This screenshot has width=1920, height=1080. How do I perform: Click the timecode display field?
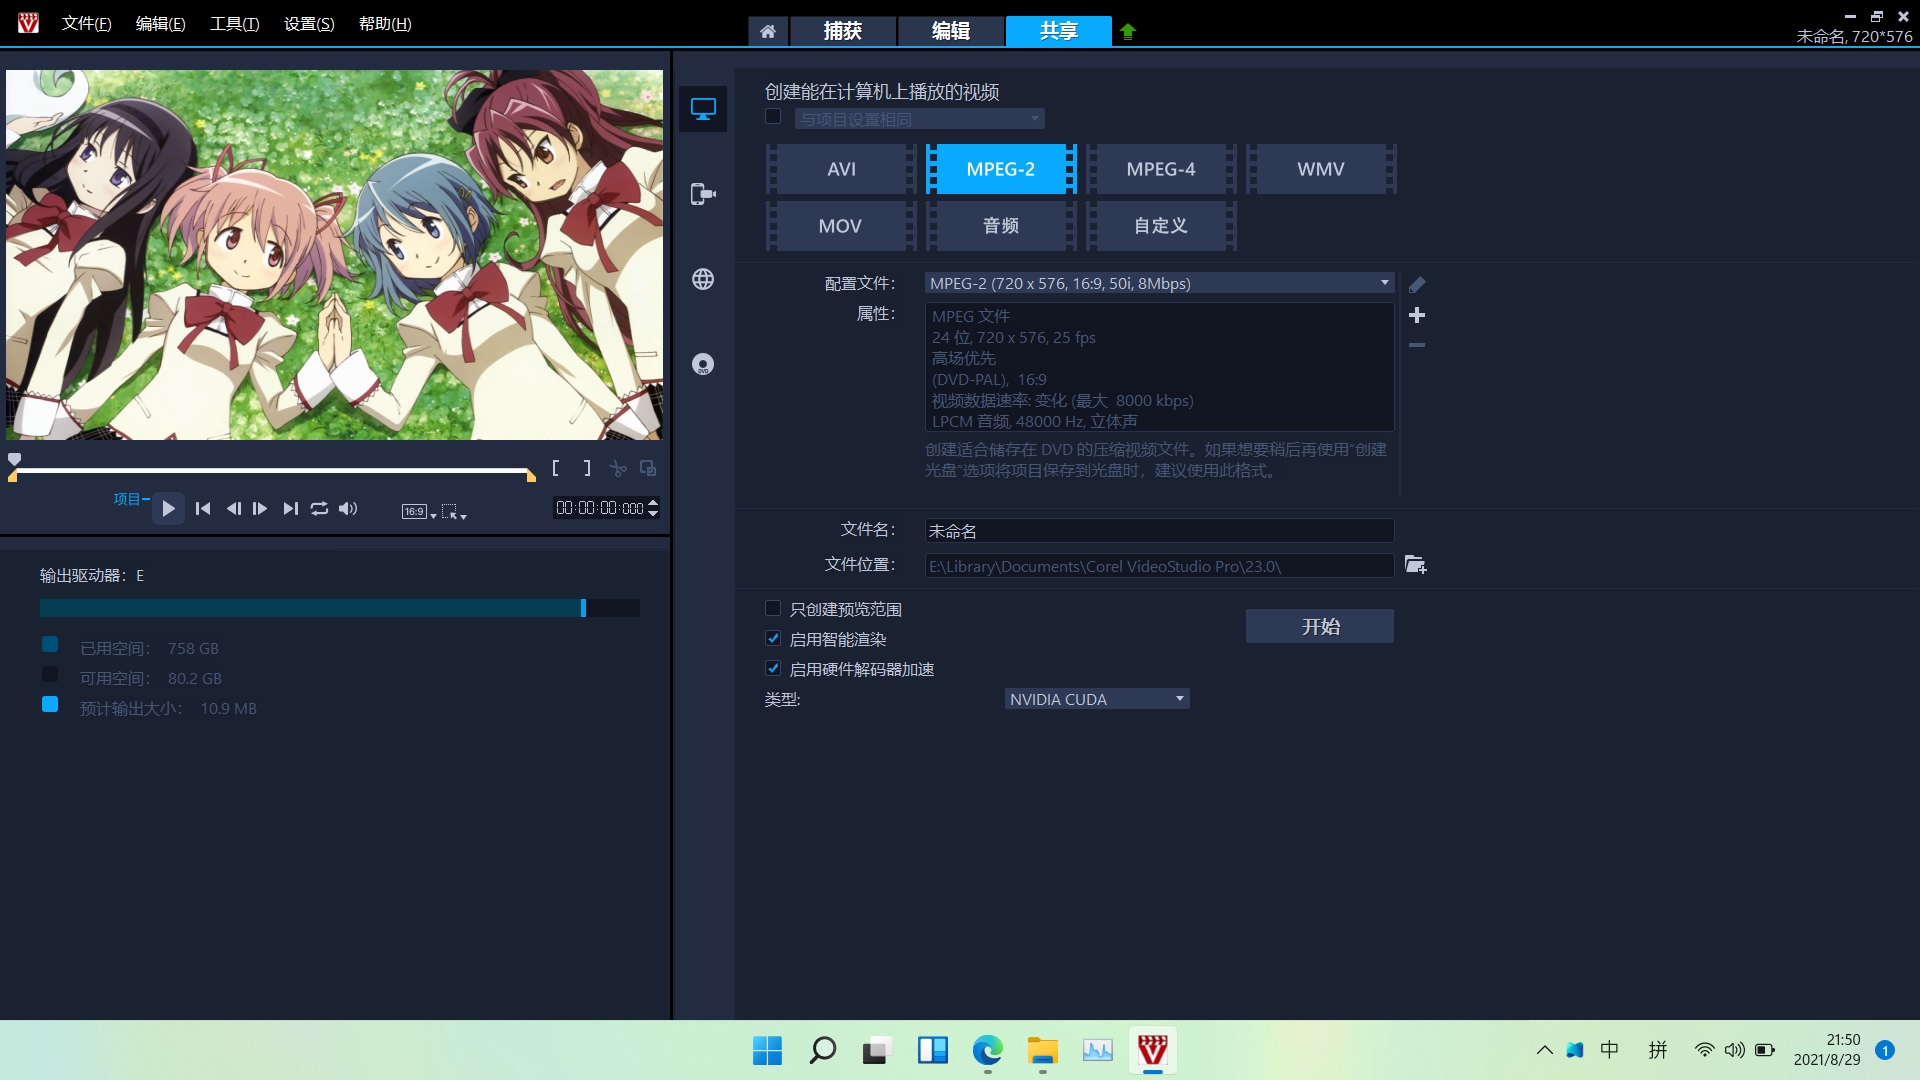point(600,508)
